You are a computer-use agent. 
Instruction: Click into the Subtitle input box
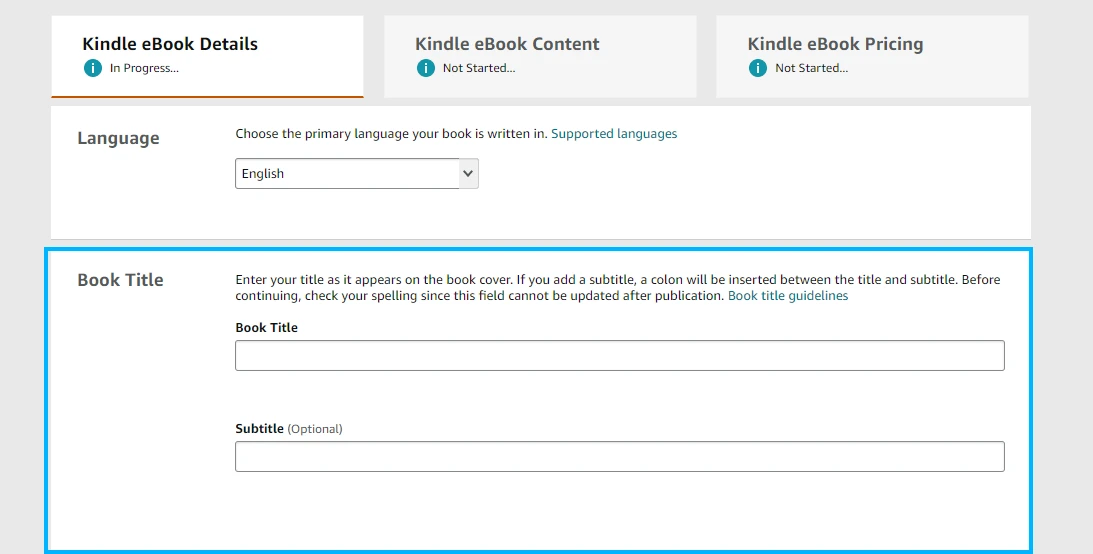[x=619, y=457]
